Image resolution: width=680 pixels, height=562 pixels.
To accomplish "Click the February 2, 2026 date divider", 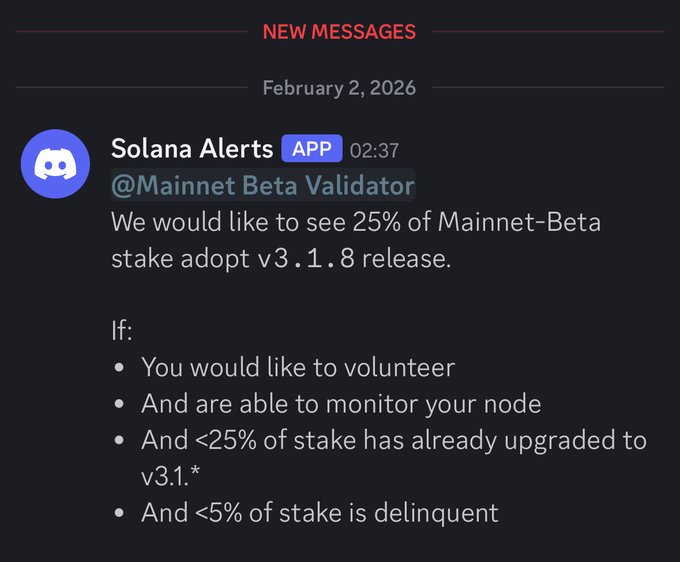I will click(339, 88).
